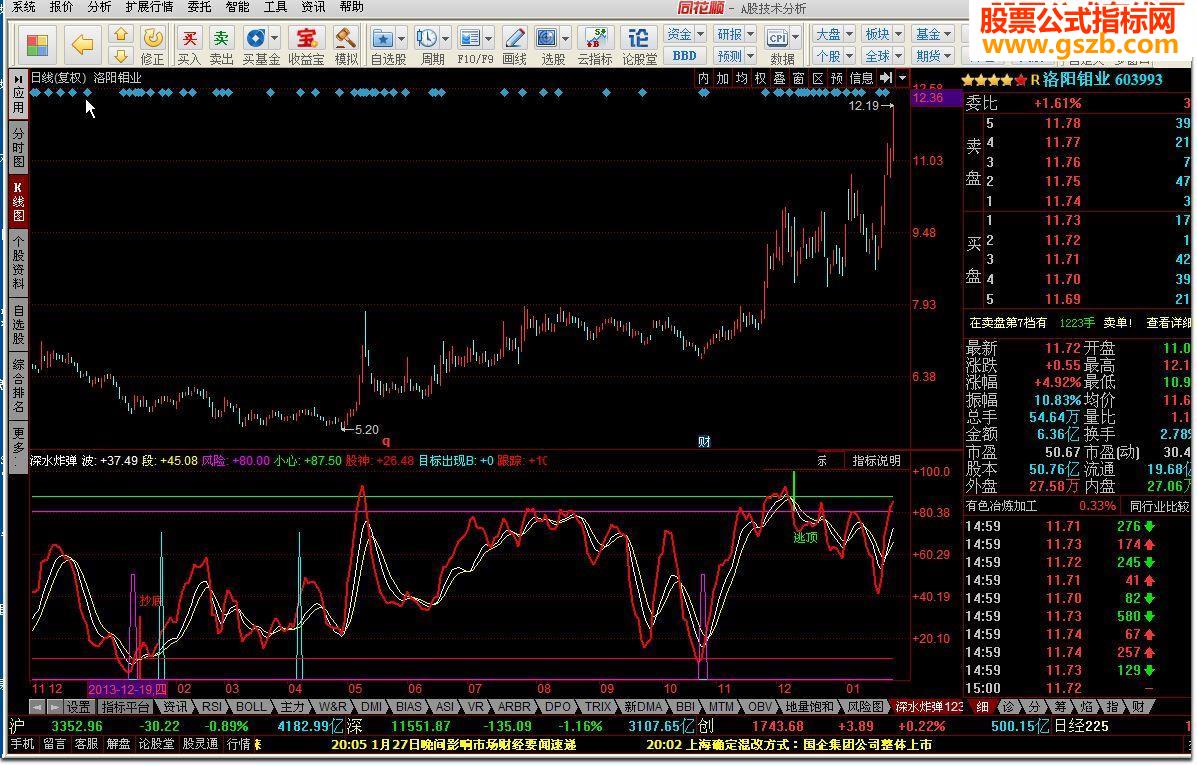
Task: Open the 智能 menu
Action: [x=237, y=7]
